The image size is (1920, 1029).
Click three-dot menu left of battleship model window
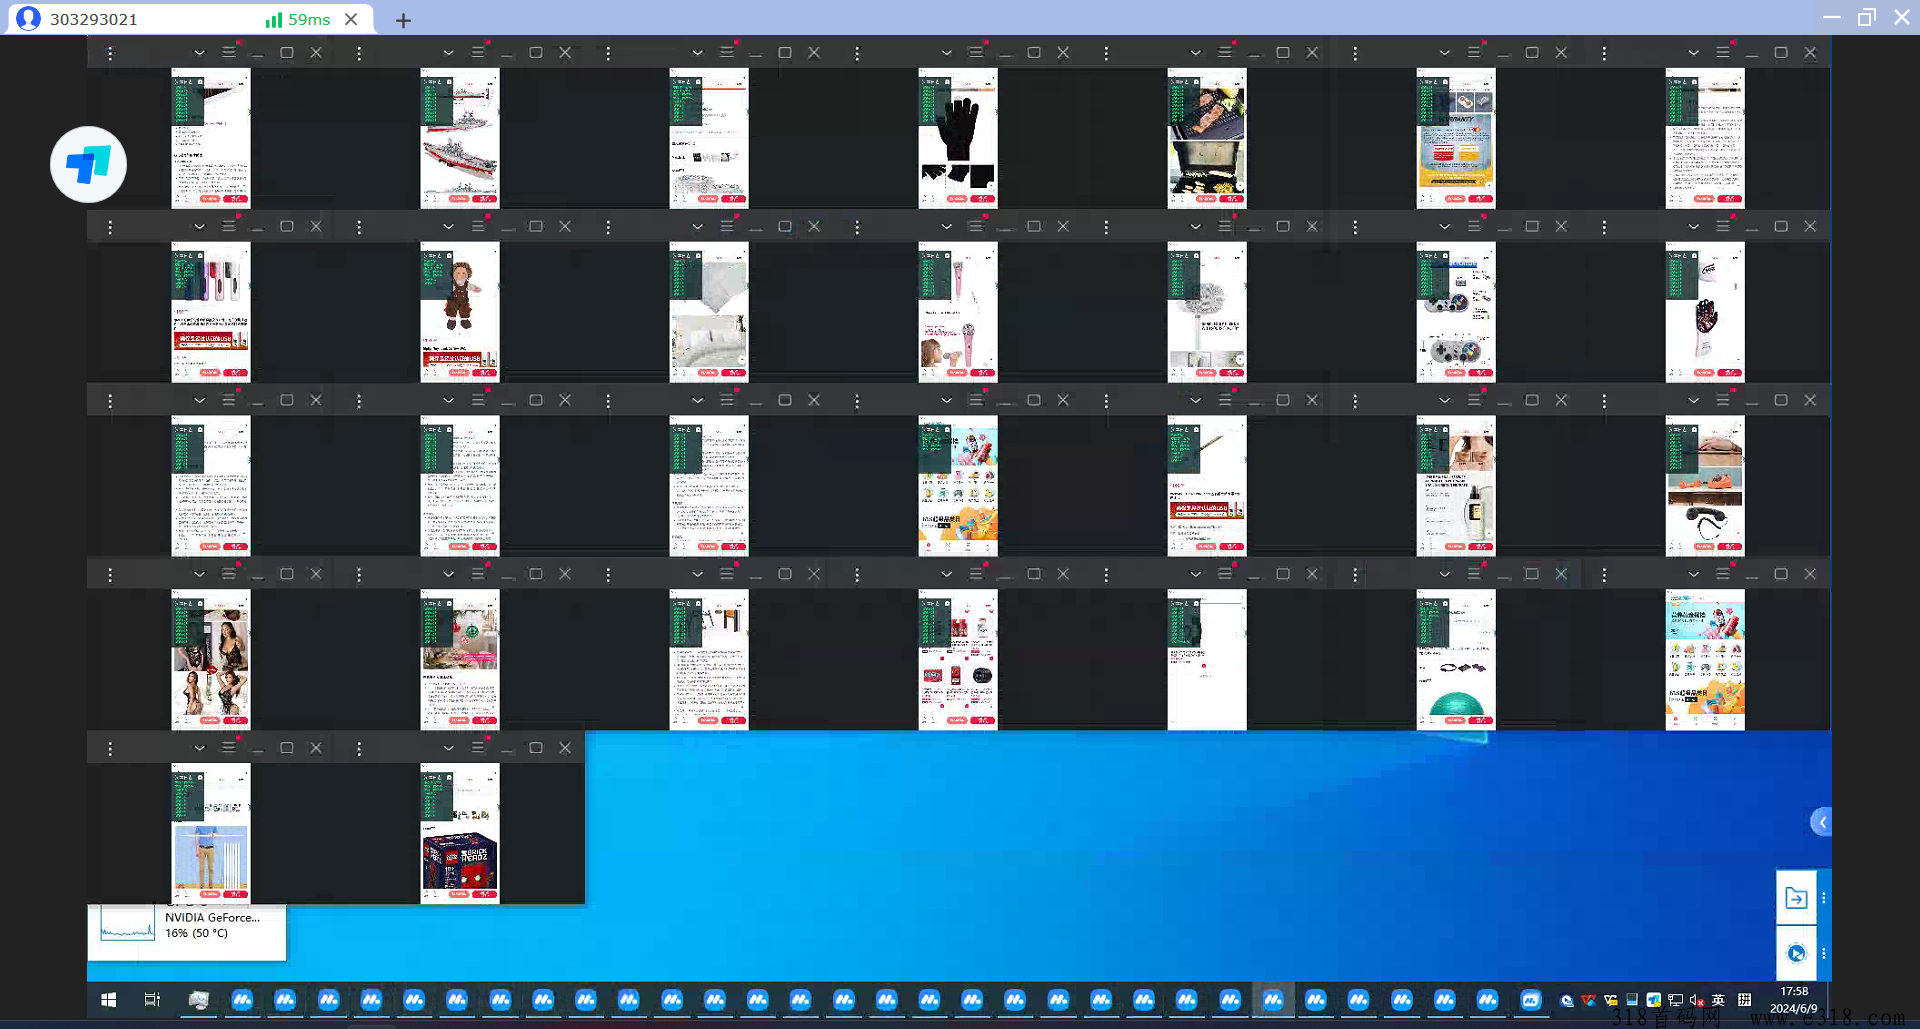pos(359,53)
